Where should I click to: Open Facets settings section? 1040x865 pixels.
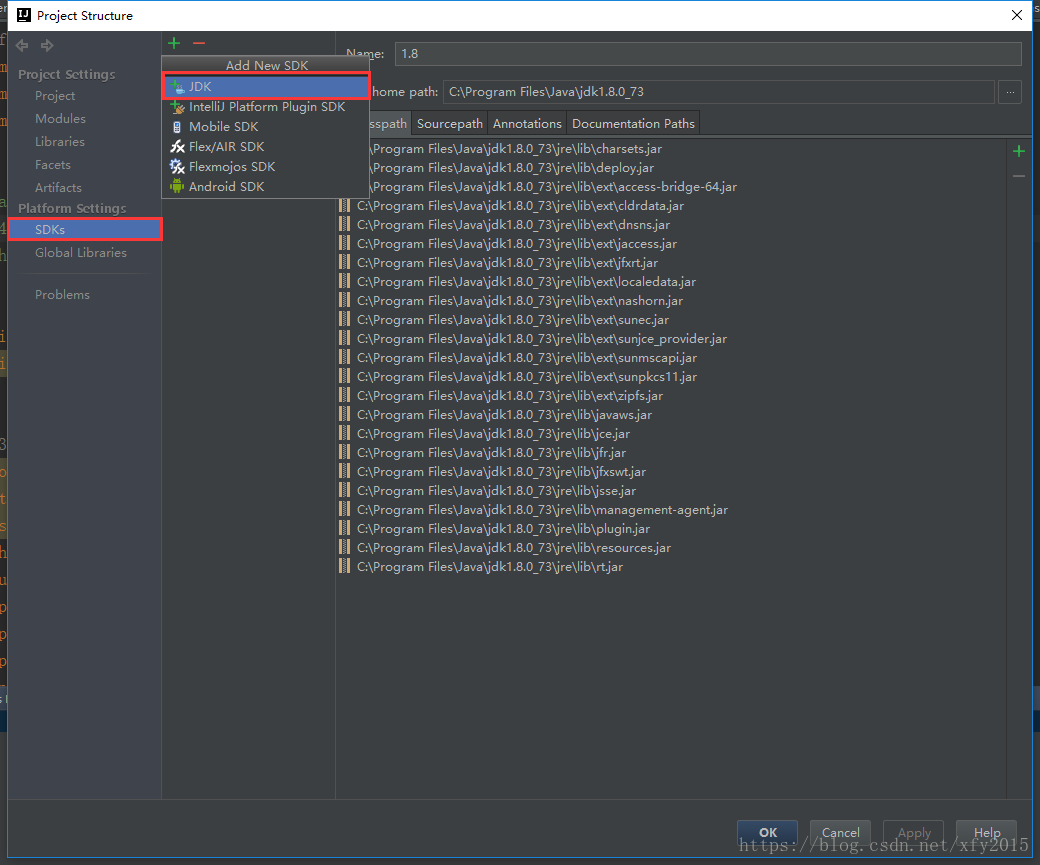tap(52, 165)
